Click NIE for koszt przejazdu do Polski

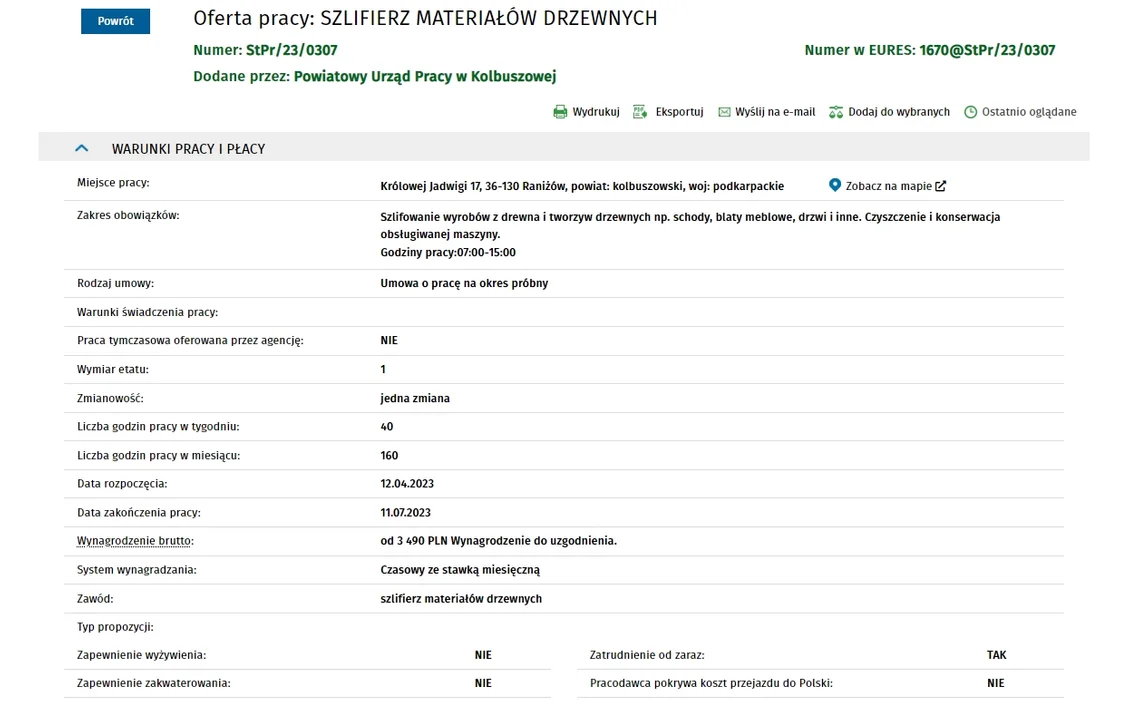[996, 684]
